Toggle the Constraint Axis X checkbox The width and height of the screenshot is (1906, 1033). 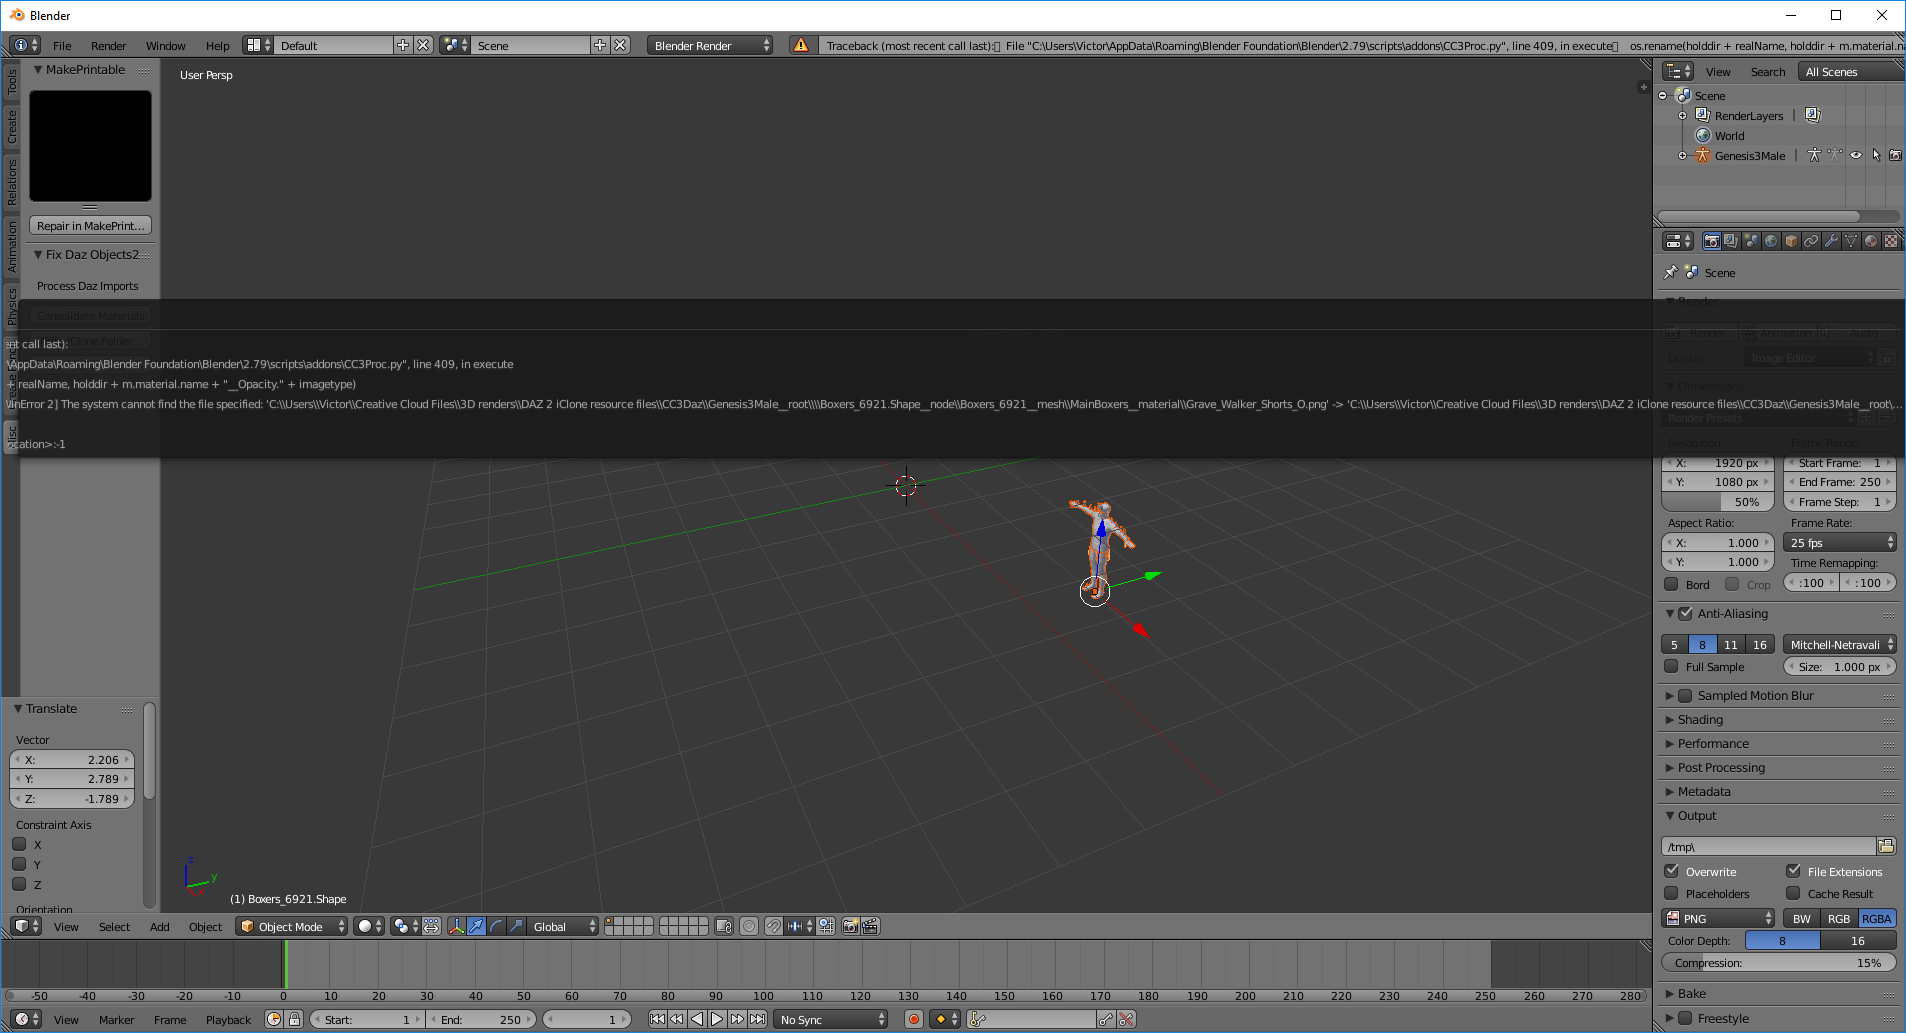[19, 844]
